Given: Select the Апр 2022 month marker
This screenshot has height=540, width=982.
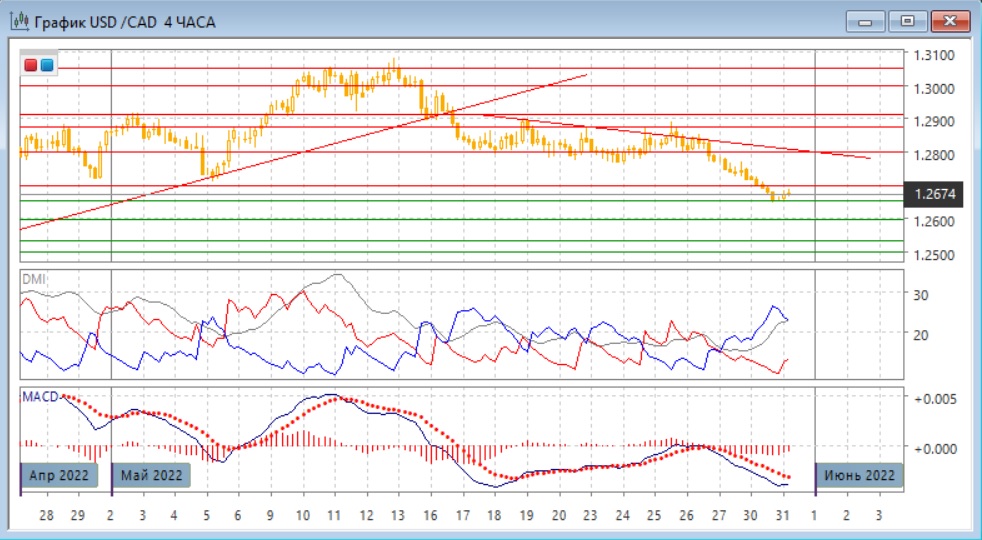Looking at the screenshot, I should (x=59, y=475).
